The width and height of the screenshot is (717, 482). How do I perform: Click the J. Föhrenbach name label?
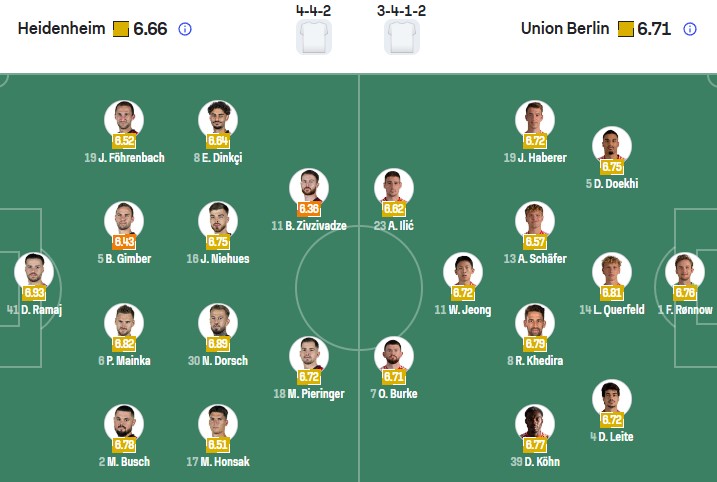(x=123, y=157)
